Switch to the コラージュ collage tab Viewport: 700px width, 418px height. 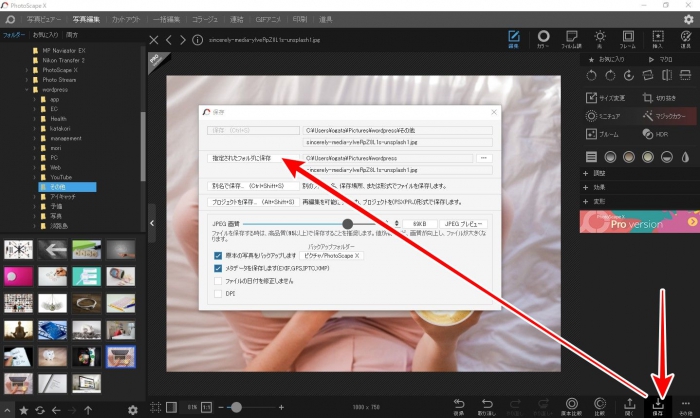tap(204, 20)
